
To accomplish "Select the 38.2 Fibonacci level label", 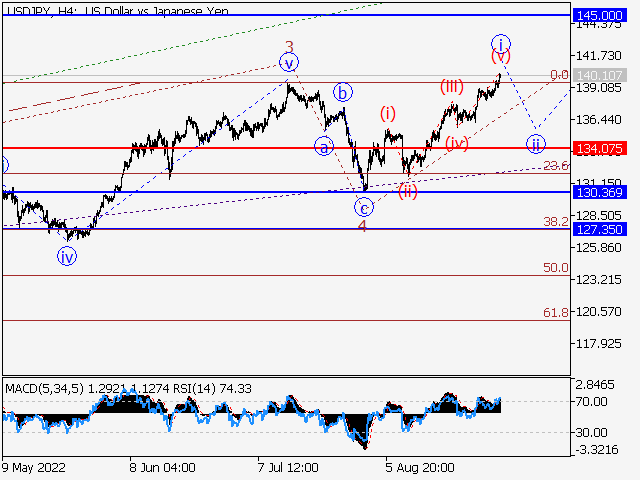I will (x=556, y=222).
